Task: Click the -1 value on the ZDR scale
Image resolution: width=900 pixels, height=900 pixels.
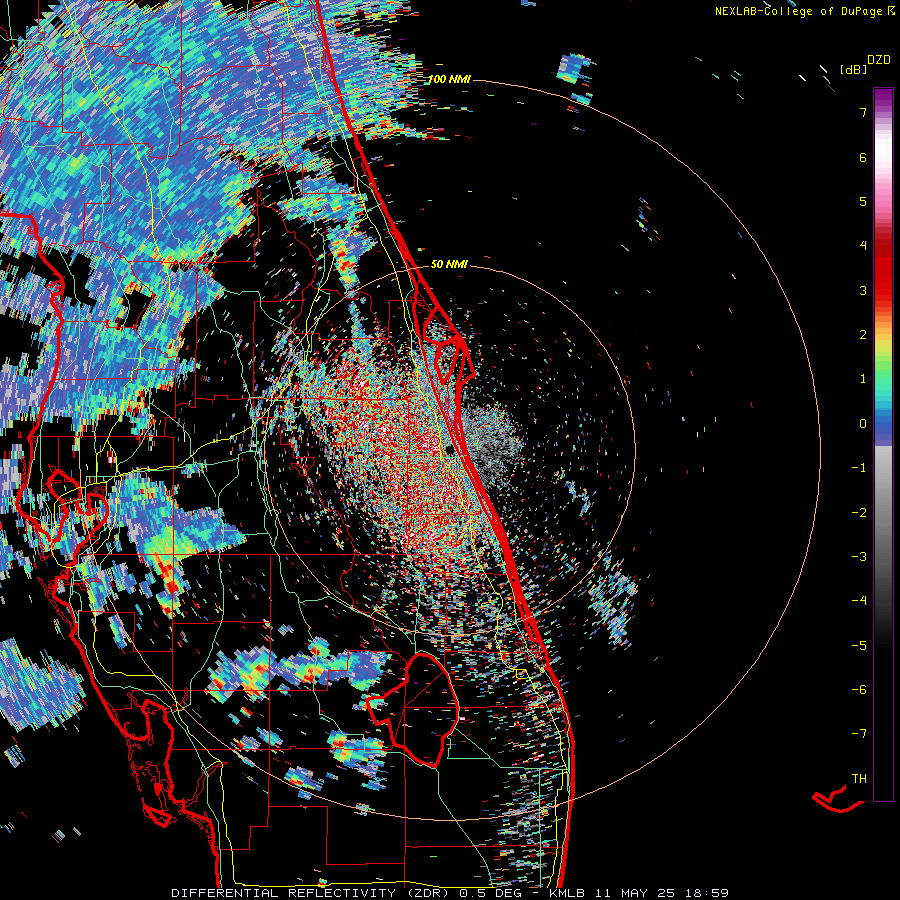Action: pos(859,468)
